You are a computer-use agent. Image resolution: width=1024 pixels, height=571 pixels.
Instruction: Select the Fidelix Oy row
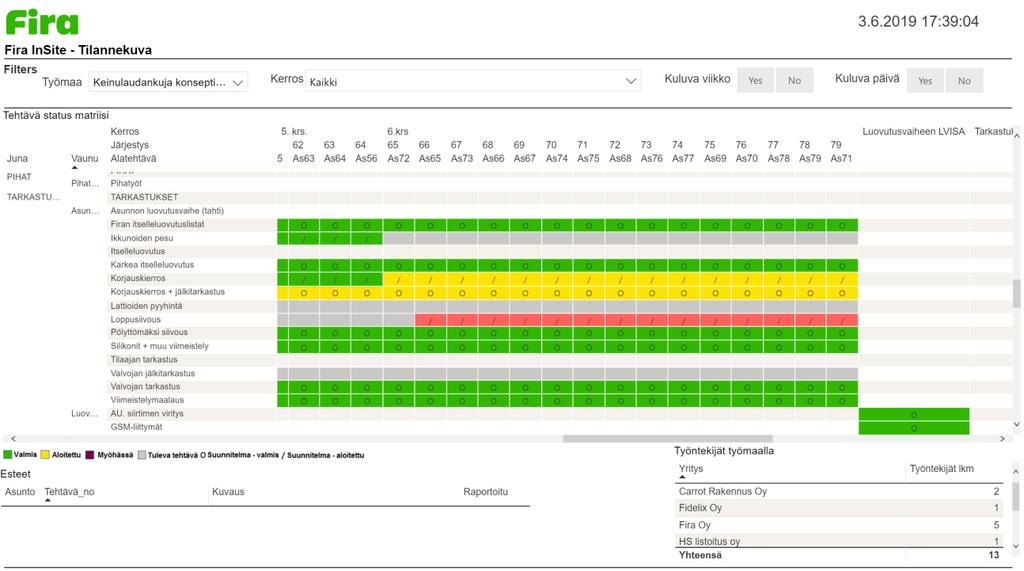click(x=840, y=508)
